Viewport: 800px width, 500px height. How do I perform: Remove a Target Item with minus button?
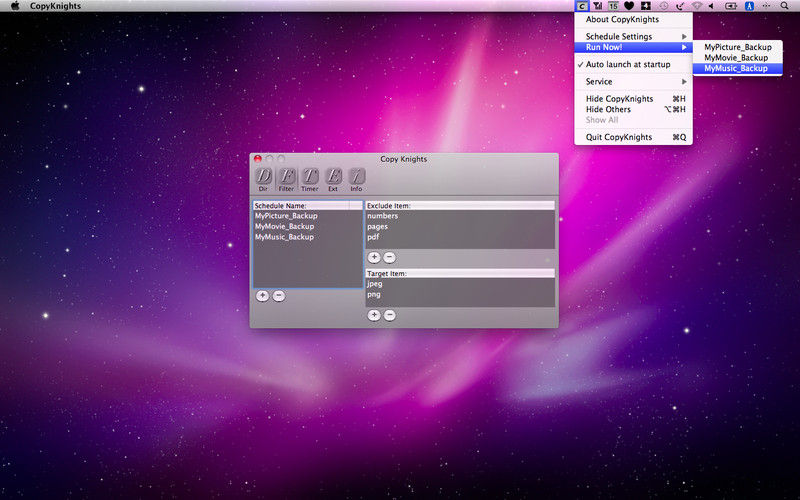click(389, 315)
